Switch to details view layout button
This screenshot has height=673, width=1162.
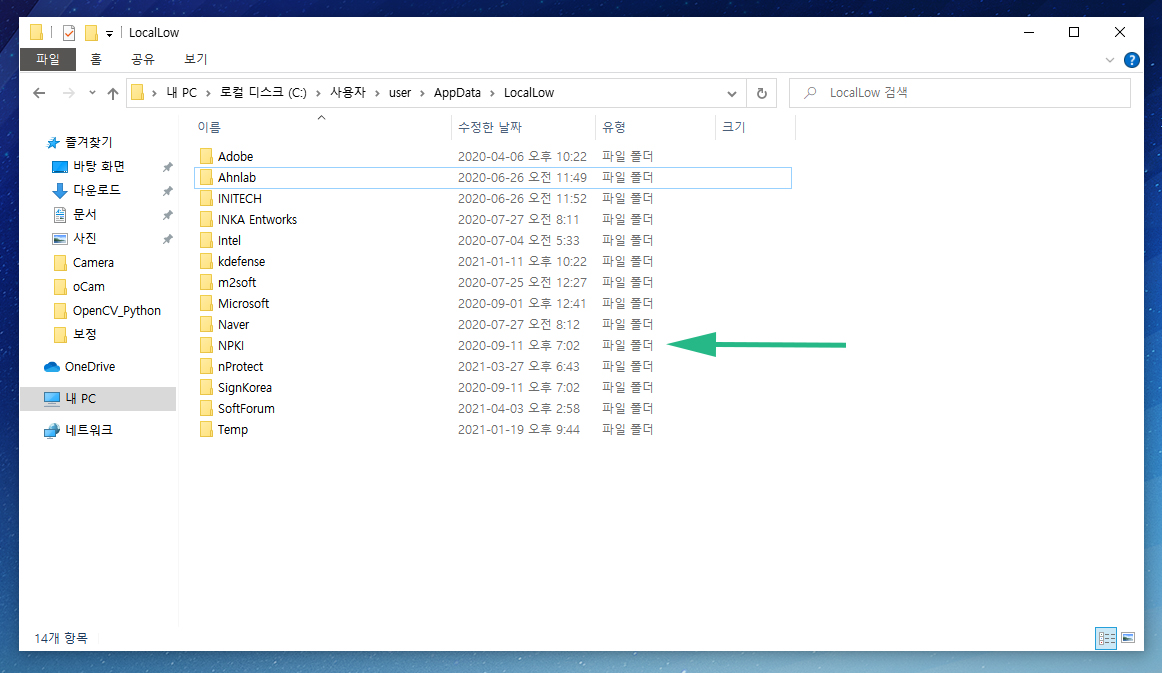(1106, 638)
